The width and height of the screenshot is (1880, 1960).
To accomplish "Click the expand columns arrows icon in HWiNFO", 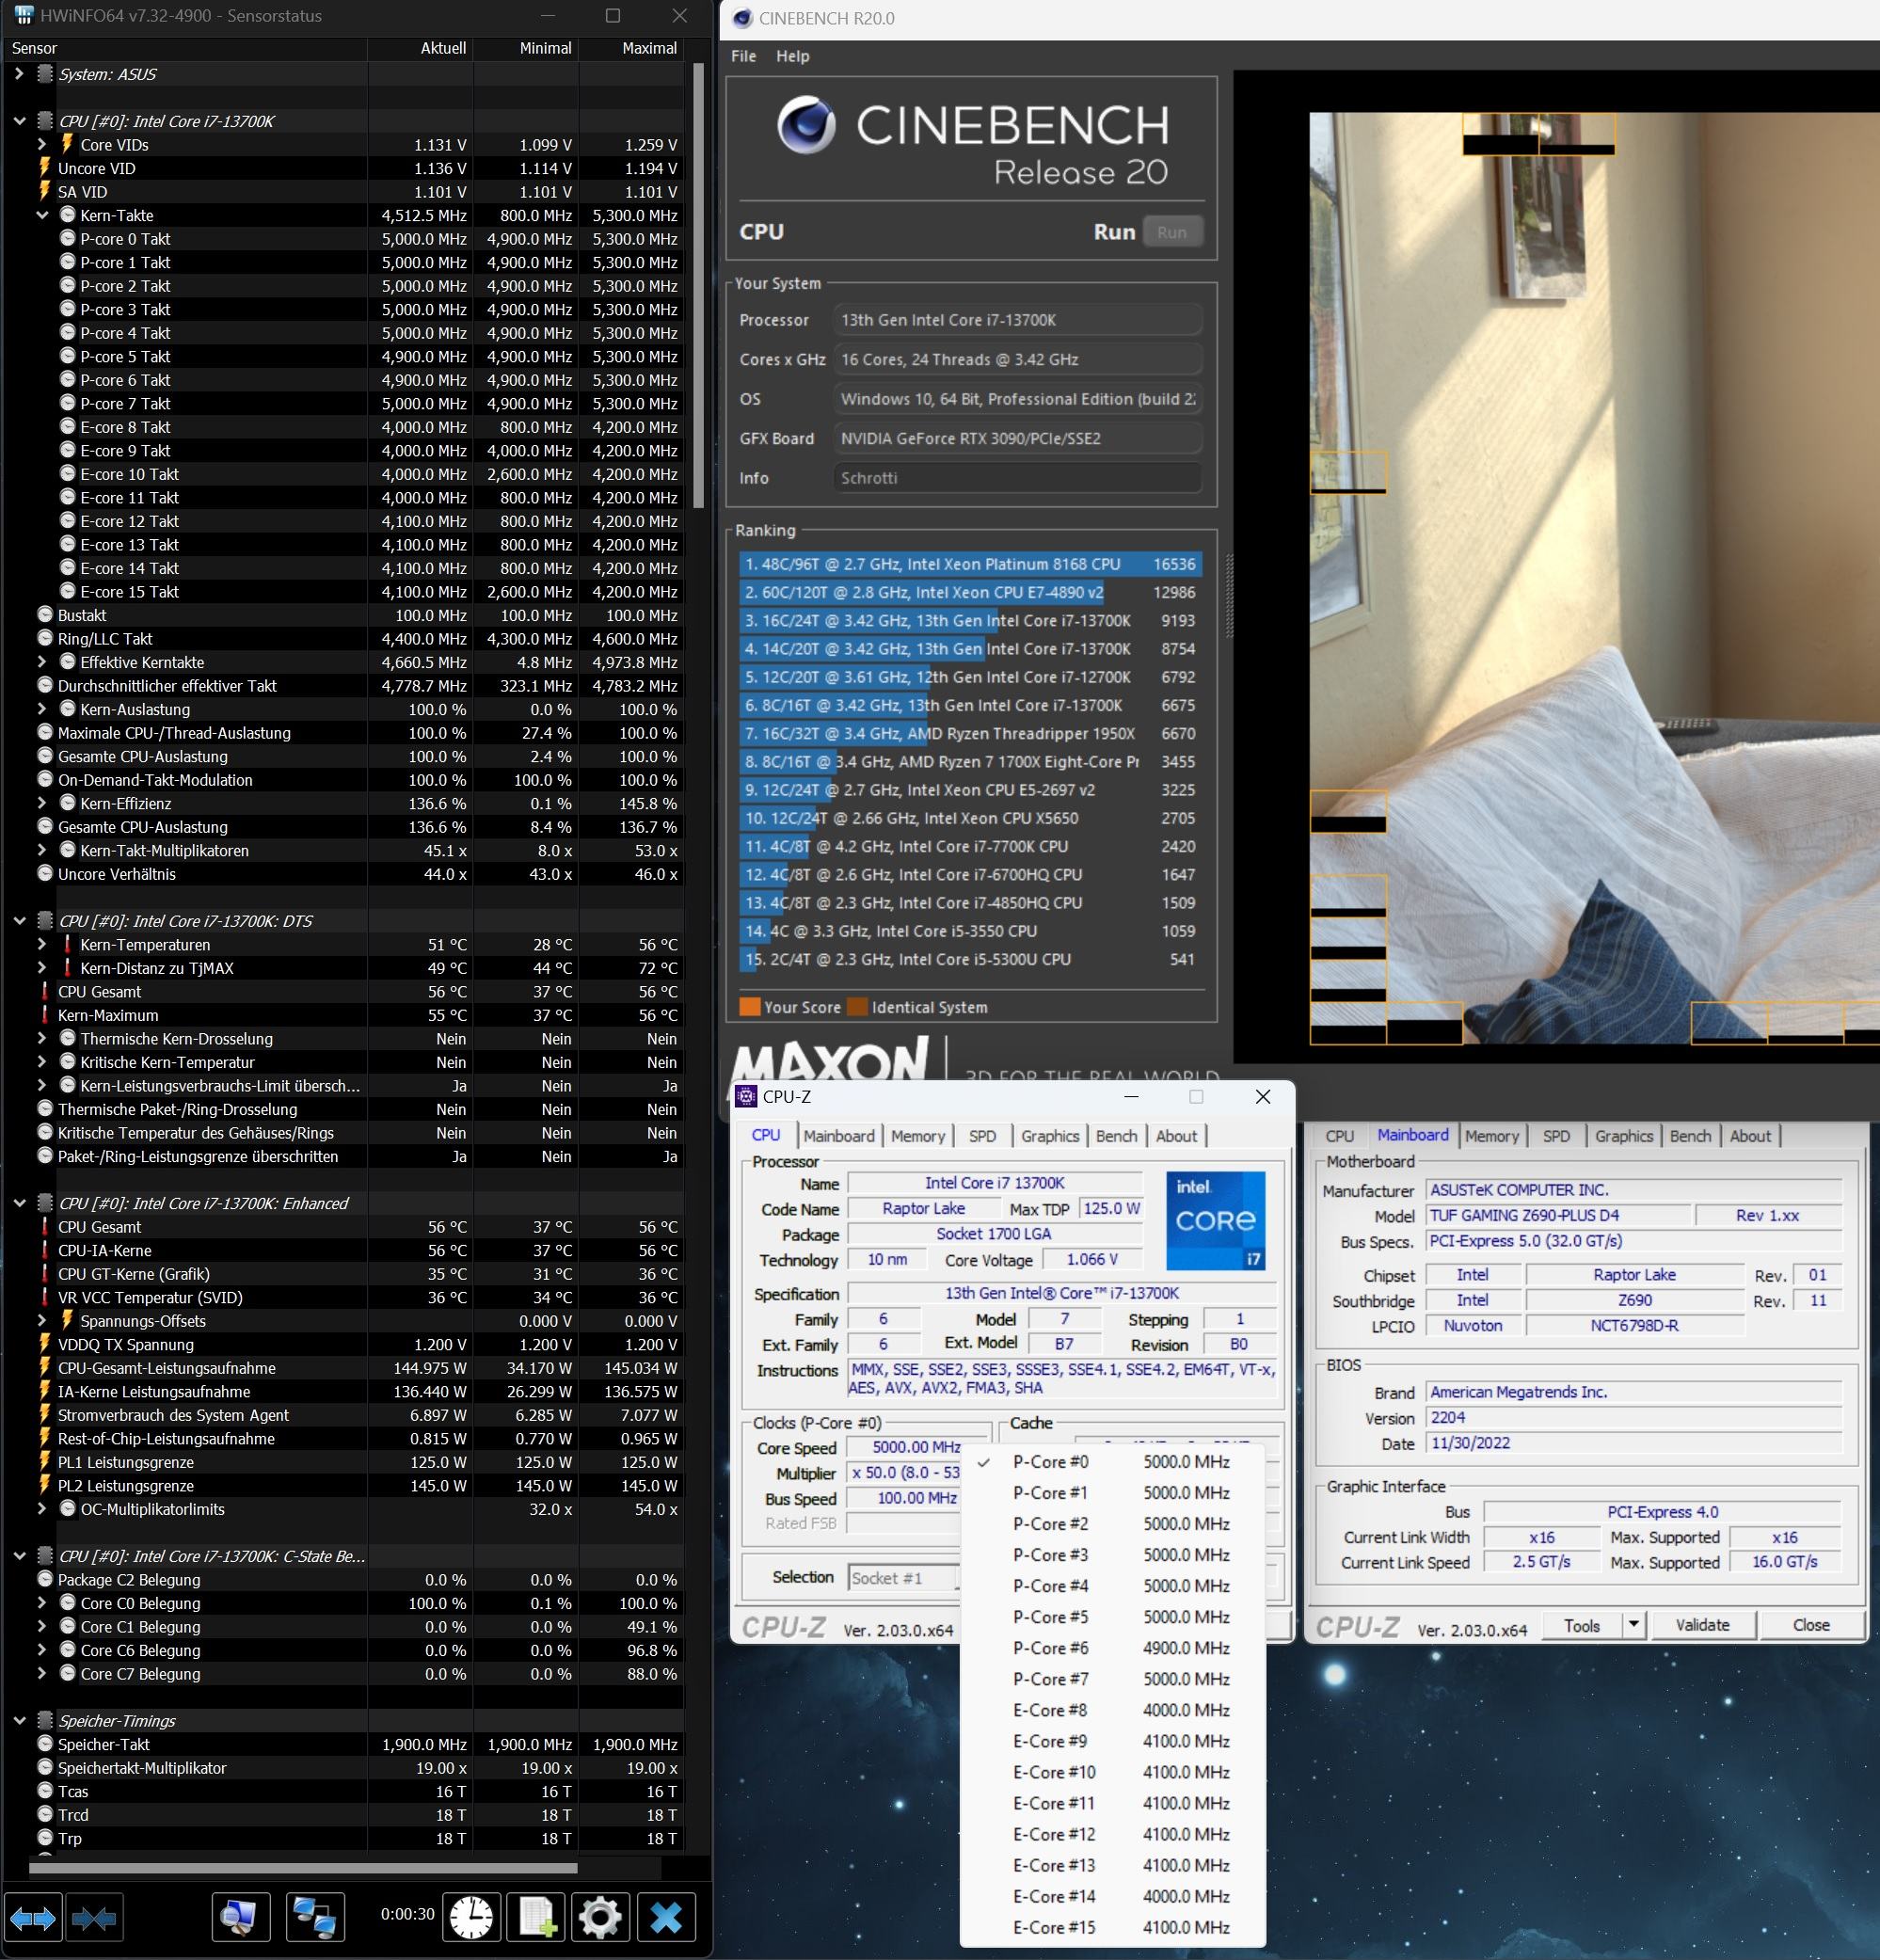I will pos(33,1918).
